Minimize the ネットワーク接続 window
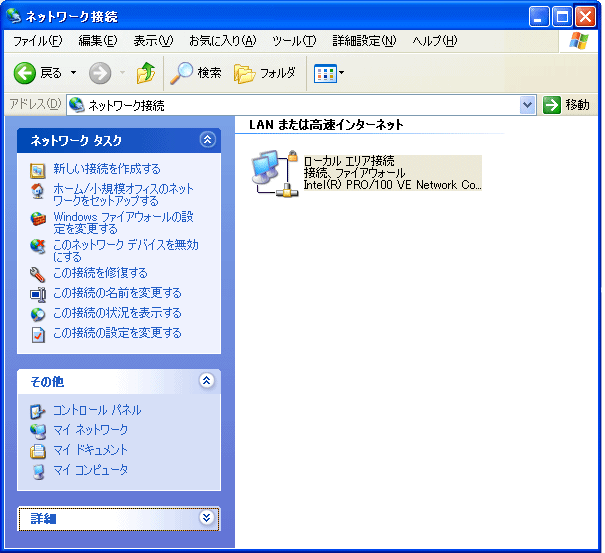The image size is (605, 553). tap(539, 17)
